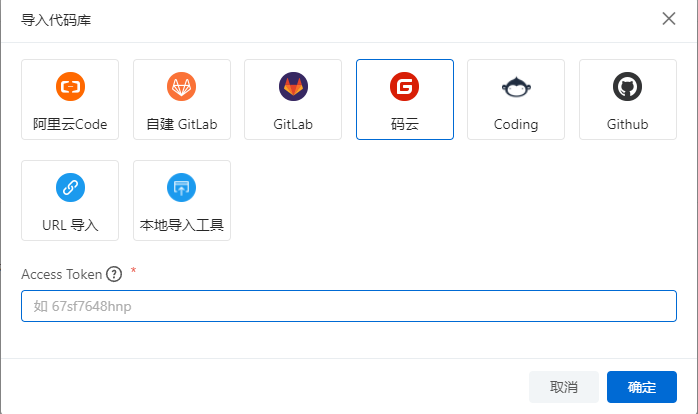Select the 码云 source label
Image resolution: width=698 pixels, height=414 pixels.
(x=405, y=124)
